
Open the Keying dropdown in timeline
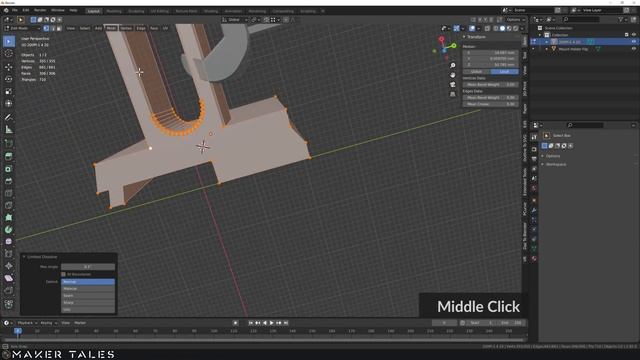(x=49, y=323)
